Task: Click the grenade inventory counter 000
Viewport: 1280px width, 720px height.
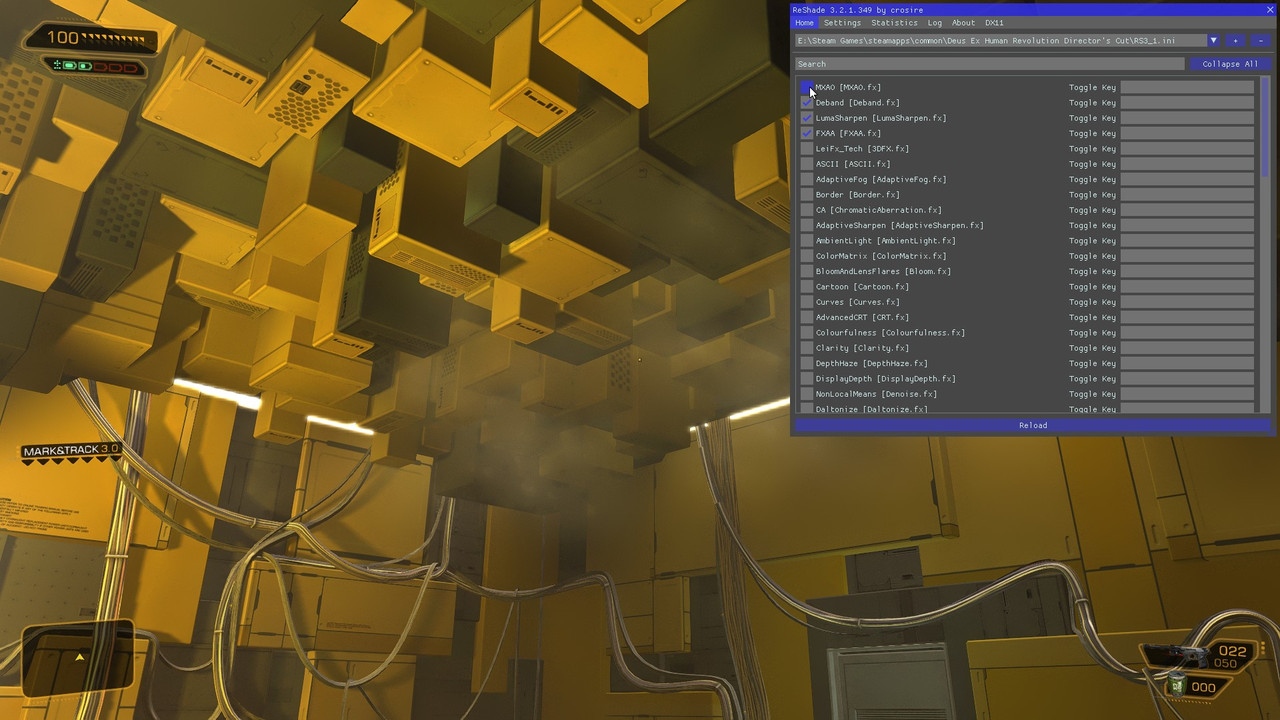Action: 1203,687
